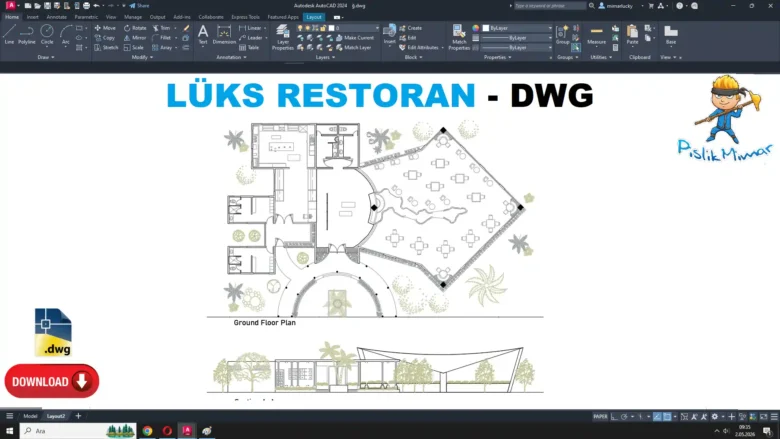780x439 pixels.
Task: Expand the Groups panel
Action: tap(568, 58)
